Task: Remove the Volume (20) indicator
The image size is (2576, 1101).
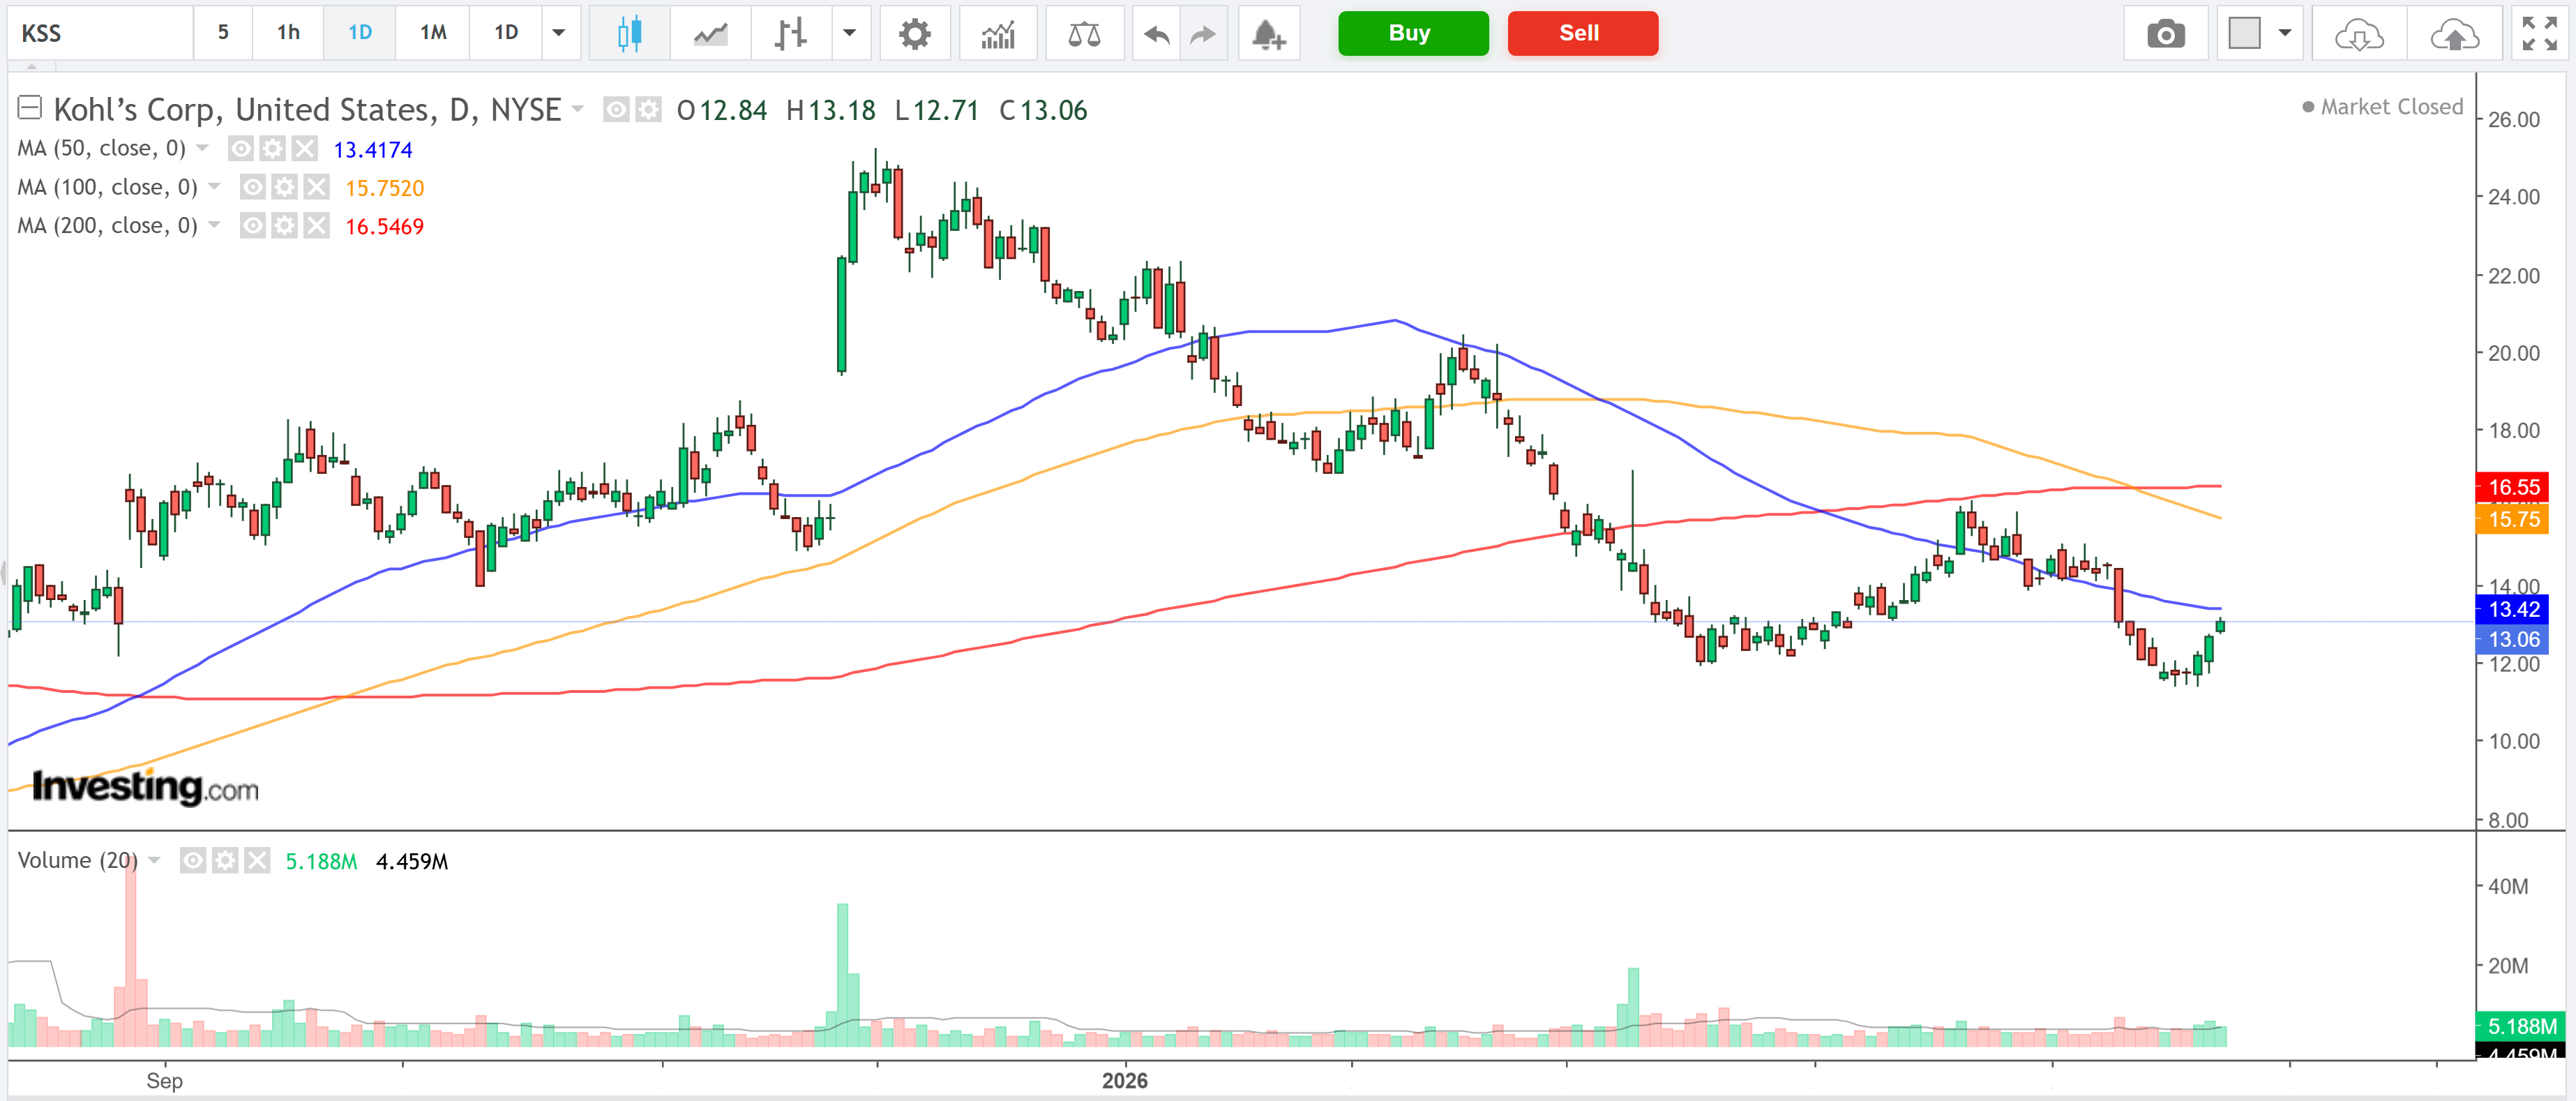Action: coord(257,860)
